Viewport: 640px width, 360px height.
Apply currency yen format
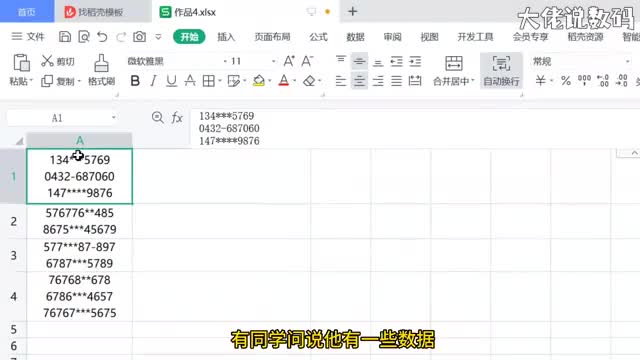pyautogui.click(x=541, y=81)
